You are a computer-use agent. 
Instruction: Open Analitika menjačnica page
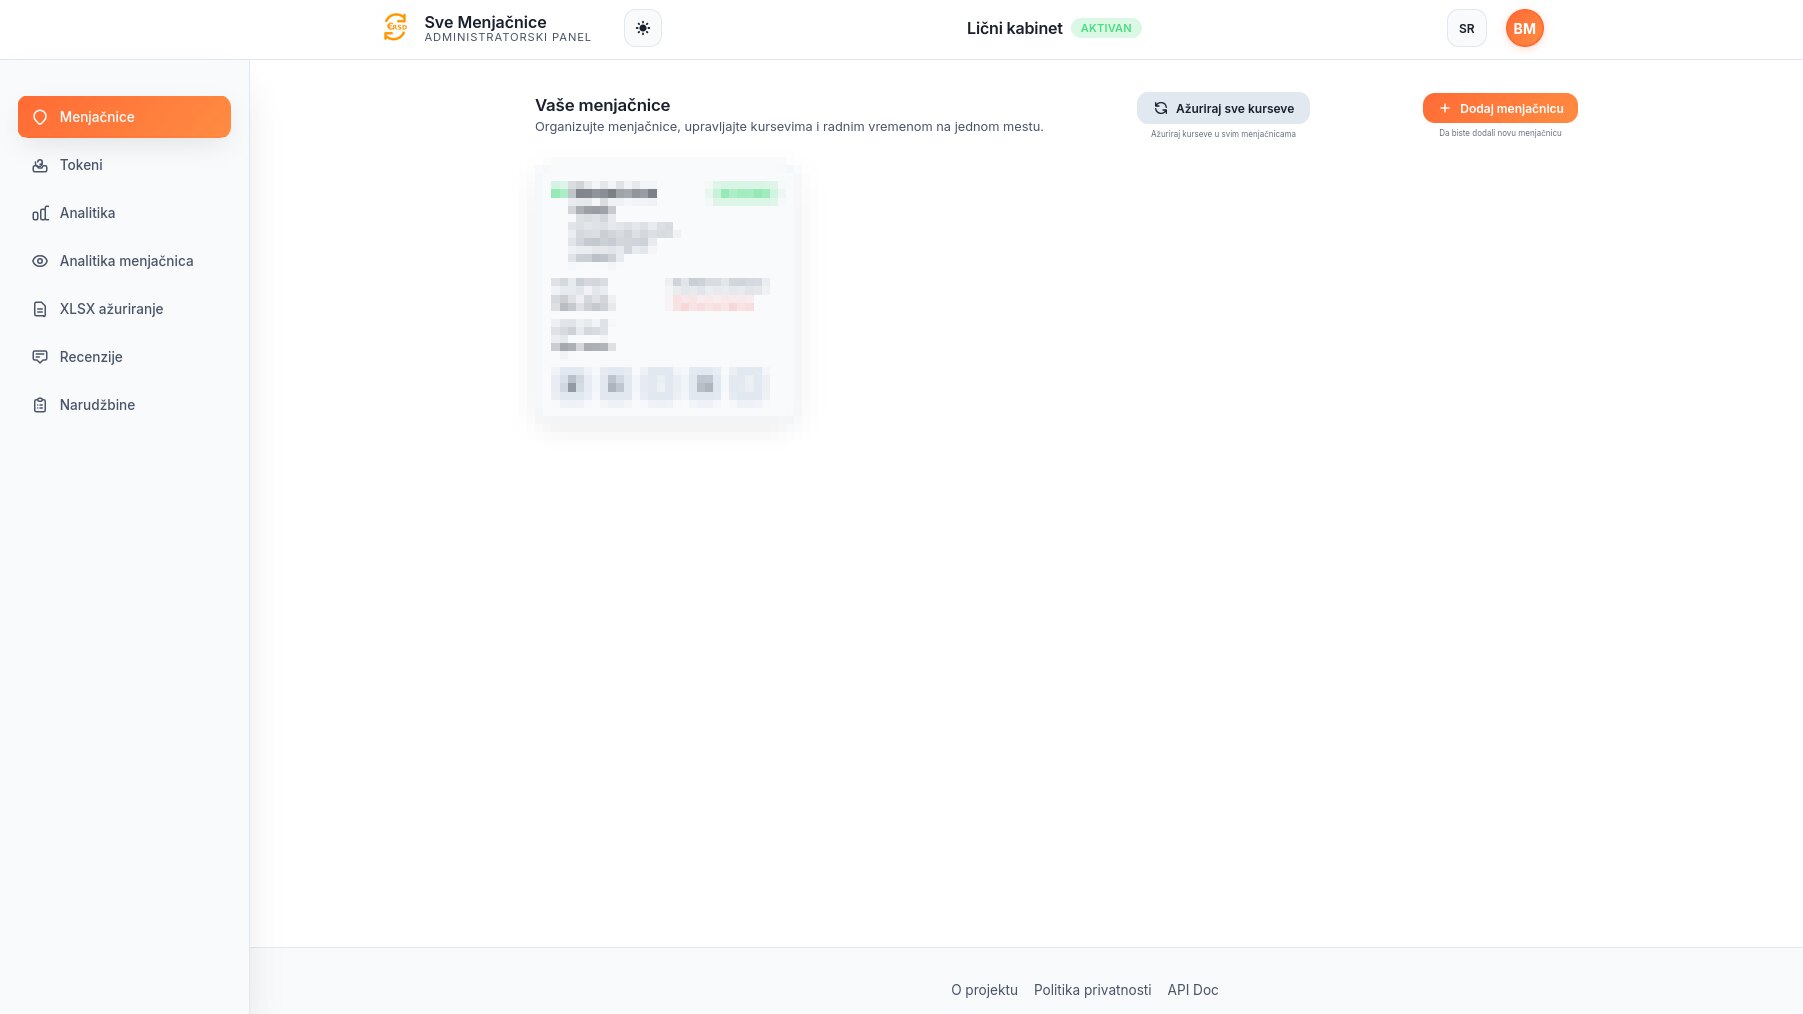point(124,261)
